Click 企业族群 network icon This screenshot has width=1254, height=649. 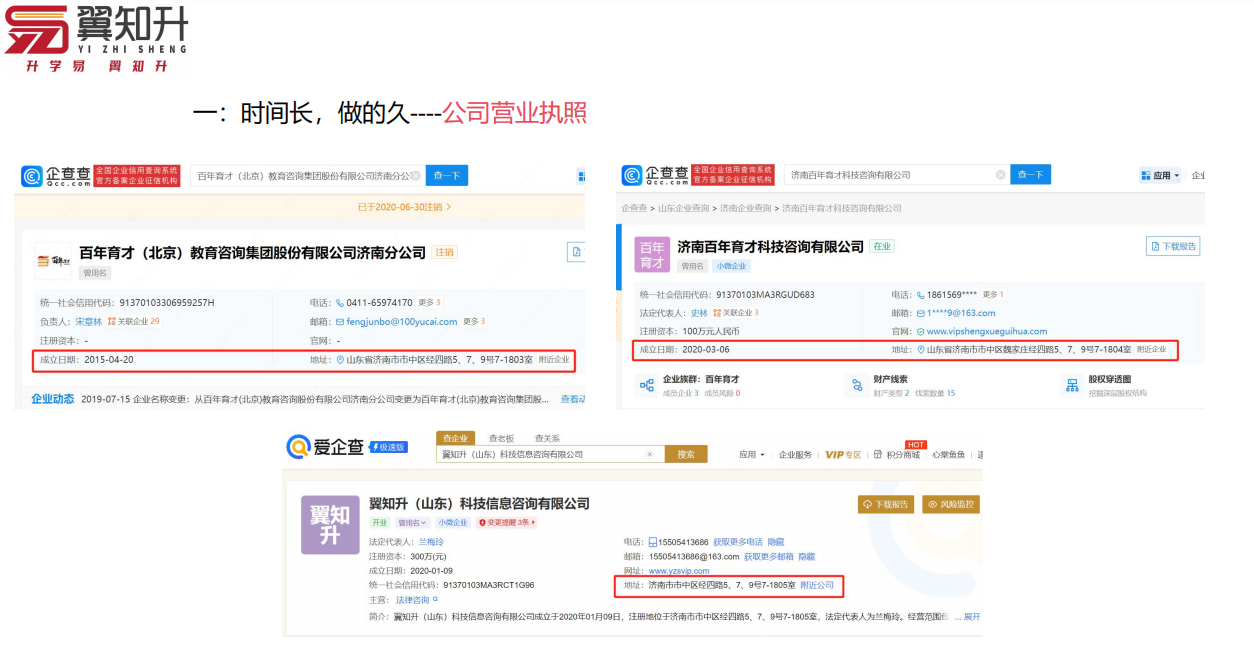tap(645, 385)
